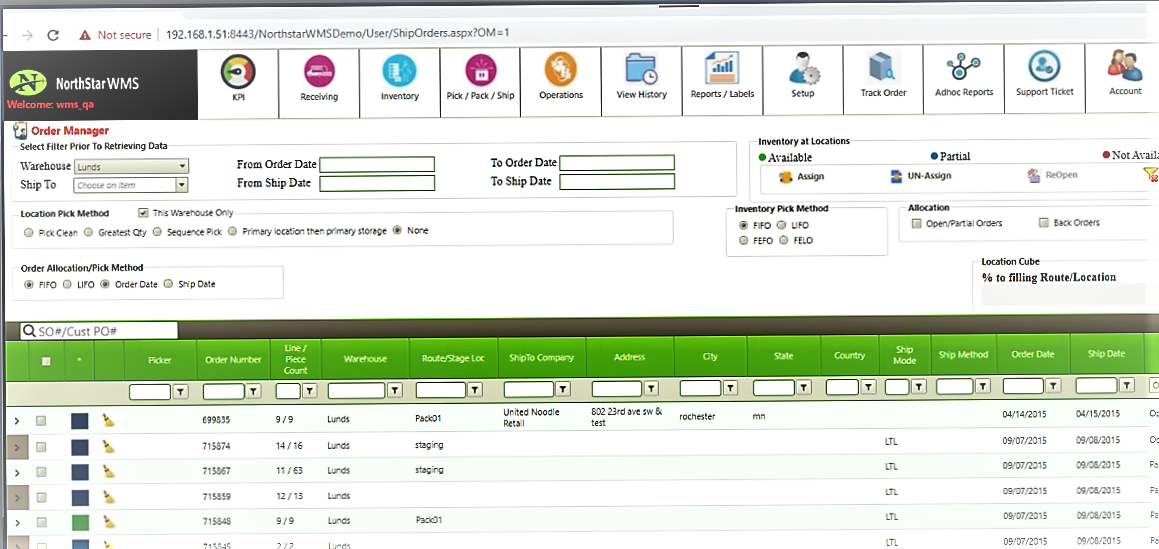Image resolution: width=1159 pixels, height=549 pixels.
Task: Open the Reports / Labels chart icon
Action: [x=721, y=69]
